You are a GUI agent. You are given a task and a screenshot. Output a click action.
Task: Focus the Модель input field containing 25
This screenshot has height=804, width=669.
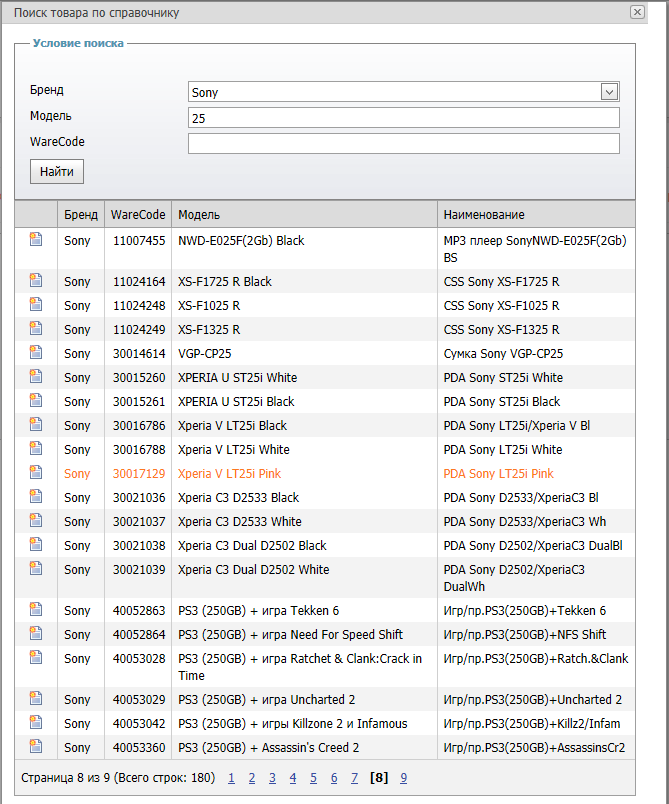point(403,118)
